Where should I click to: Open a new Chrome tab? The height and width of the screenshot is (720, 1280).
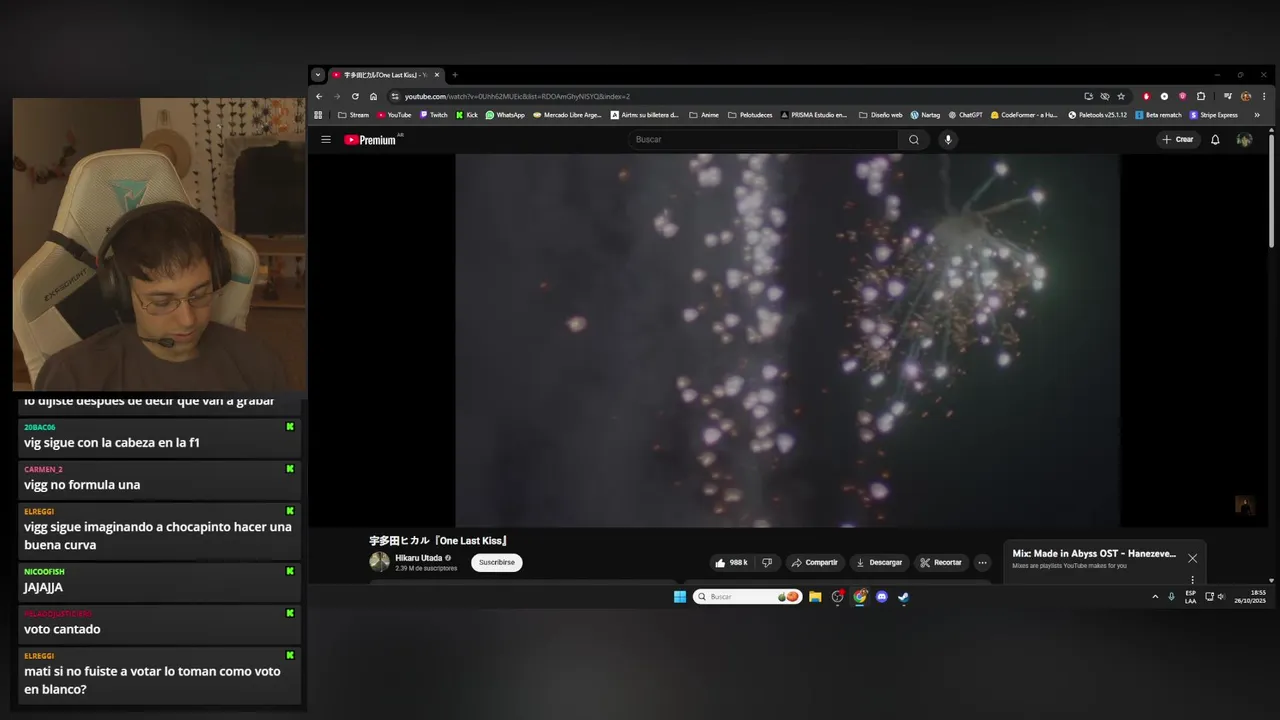pos(454,75)
